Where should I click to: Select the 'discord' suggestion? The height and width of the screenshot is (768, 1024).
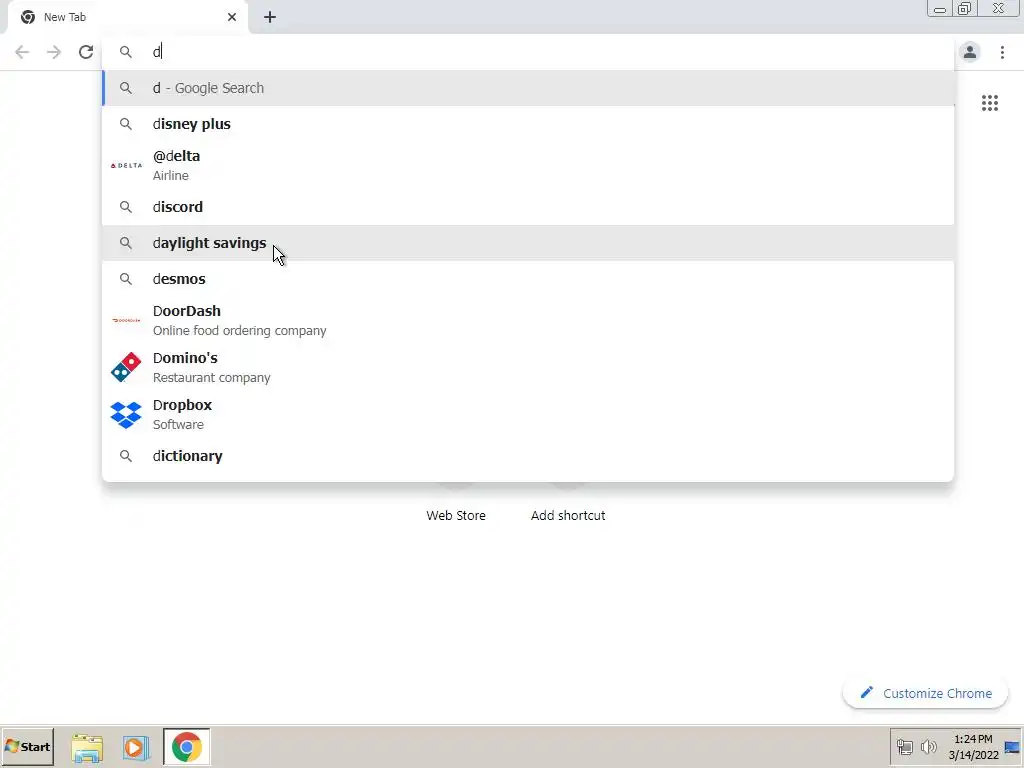pos(528,207)
